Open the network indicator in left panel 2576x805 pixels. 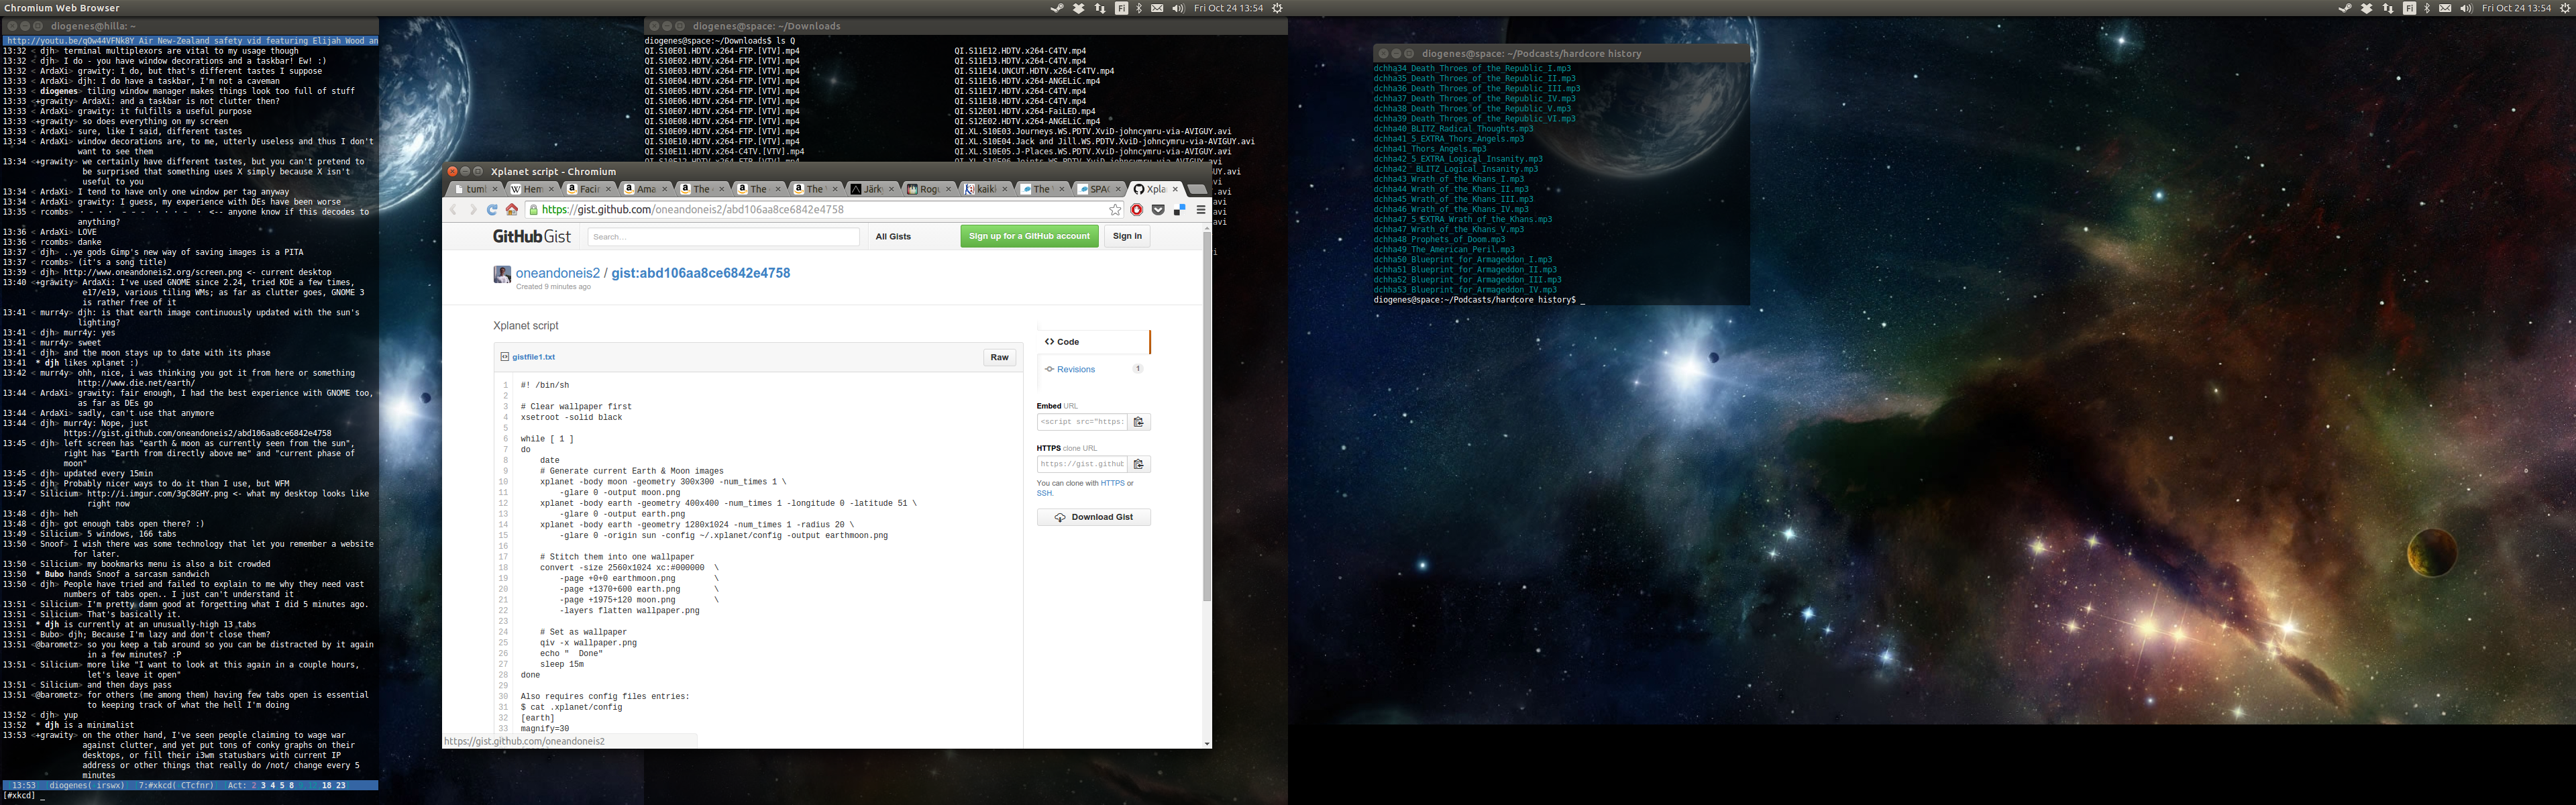(1100, 8)
